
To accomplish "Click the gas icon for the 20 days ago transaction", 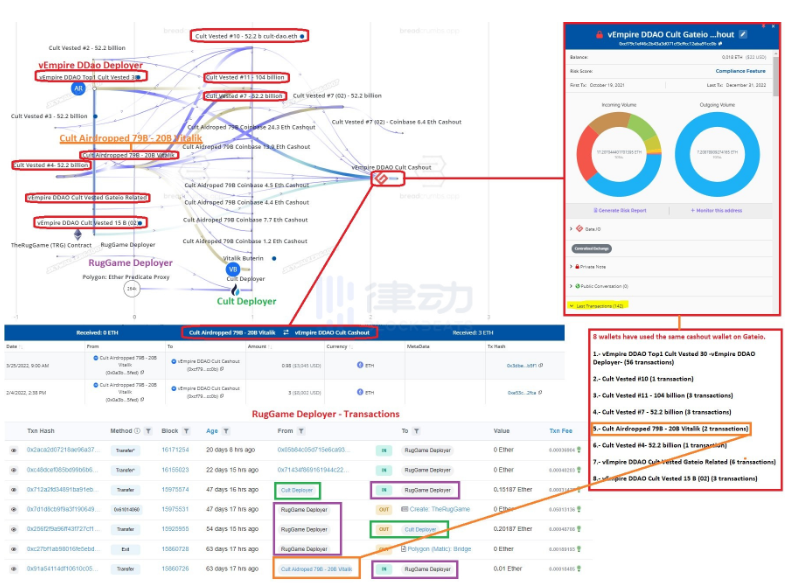I will [x=579, y=450].
